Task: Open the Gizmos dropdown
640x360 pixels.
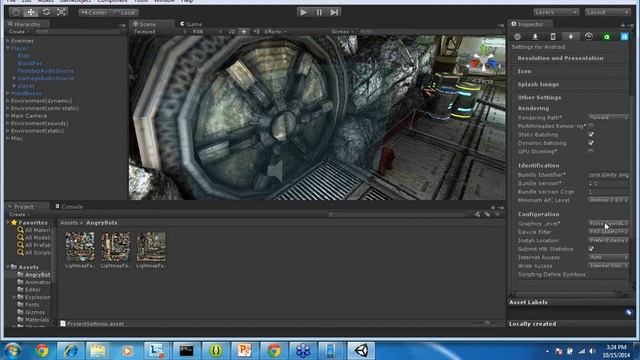Action: point(342,31)
